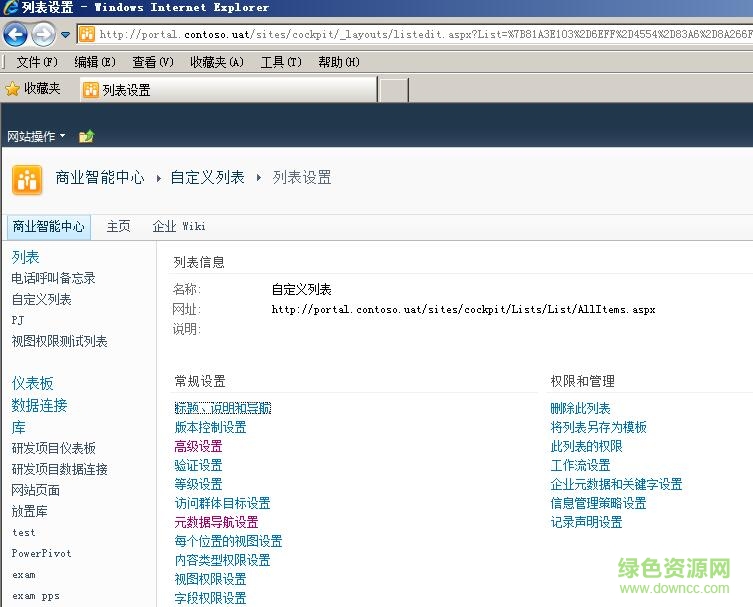
Task: Click the browser Forward arrow button
Action: (x=44, y=34)
